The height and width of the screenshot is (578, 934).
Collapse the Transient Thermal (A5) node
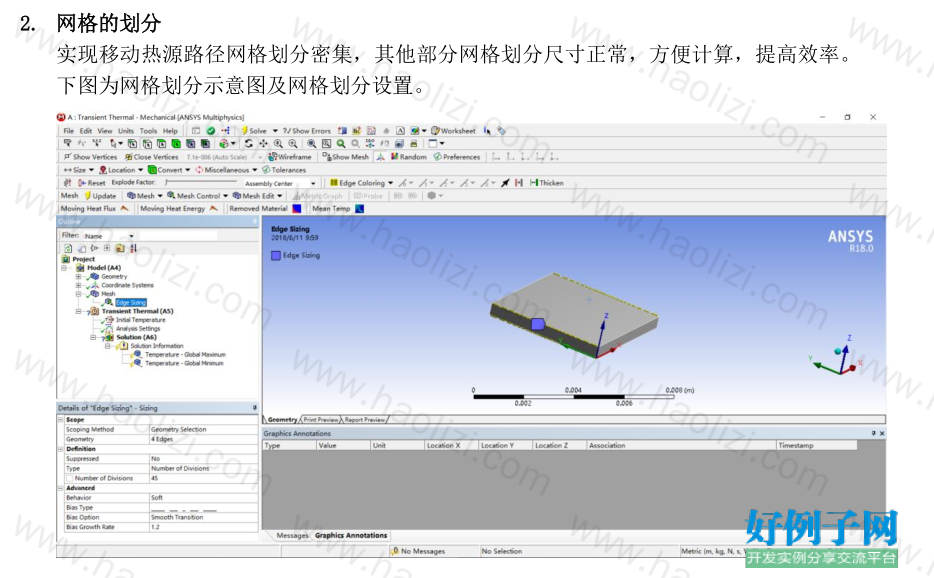pyautogui.click(x=78, y=311)
